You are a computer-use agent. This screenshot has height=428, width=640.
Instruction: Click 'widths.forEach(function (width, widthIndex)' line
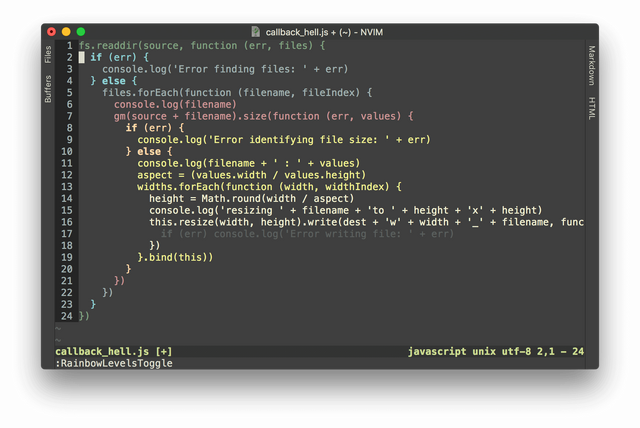point(269,187)
